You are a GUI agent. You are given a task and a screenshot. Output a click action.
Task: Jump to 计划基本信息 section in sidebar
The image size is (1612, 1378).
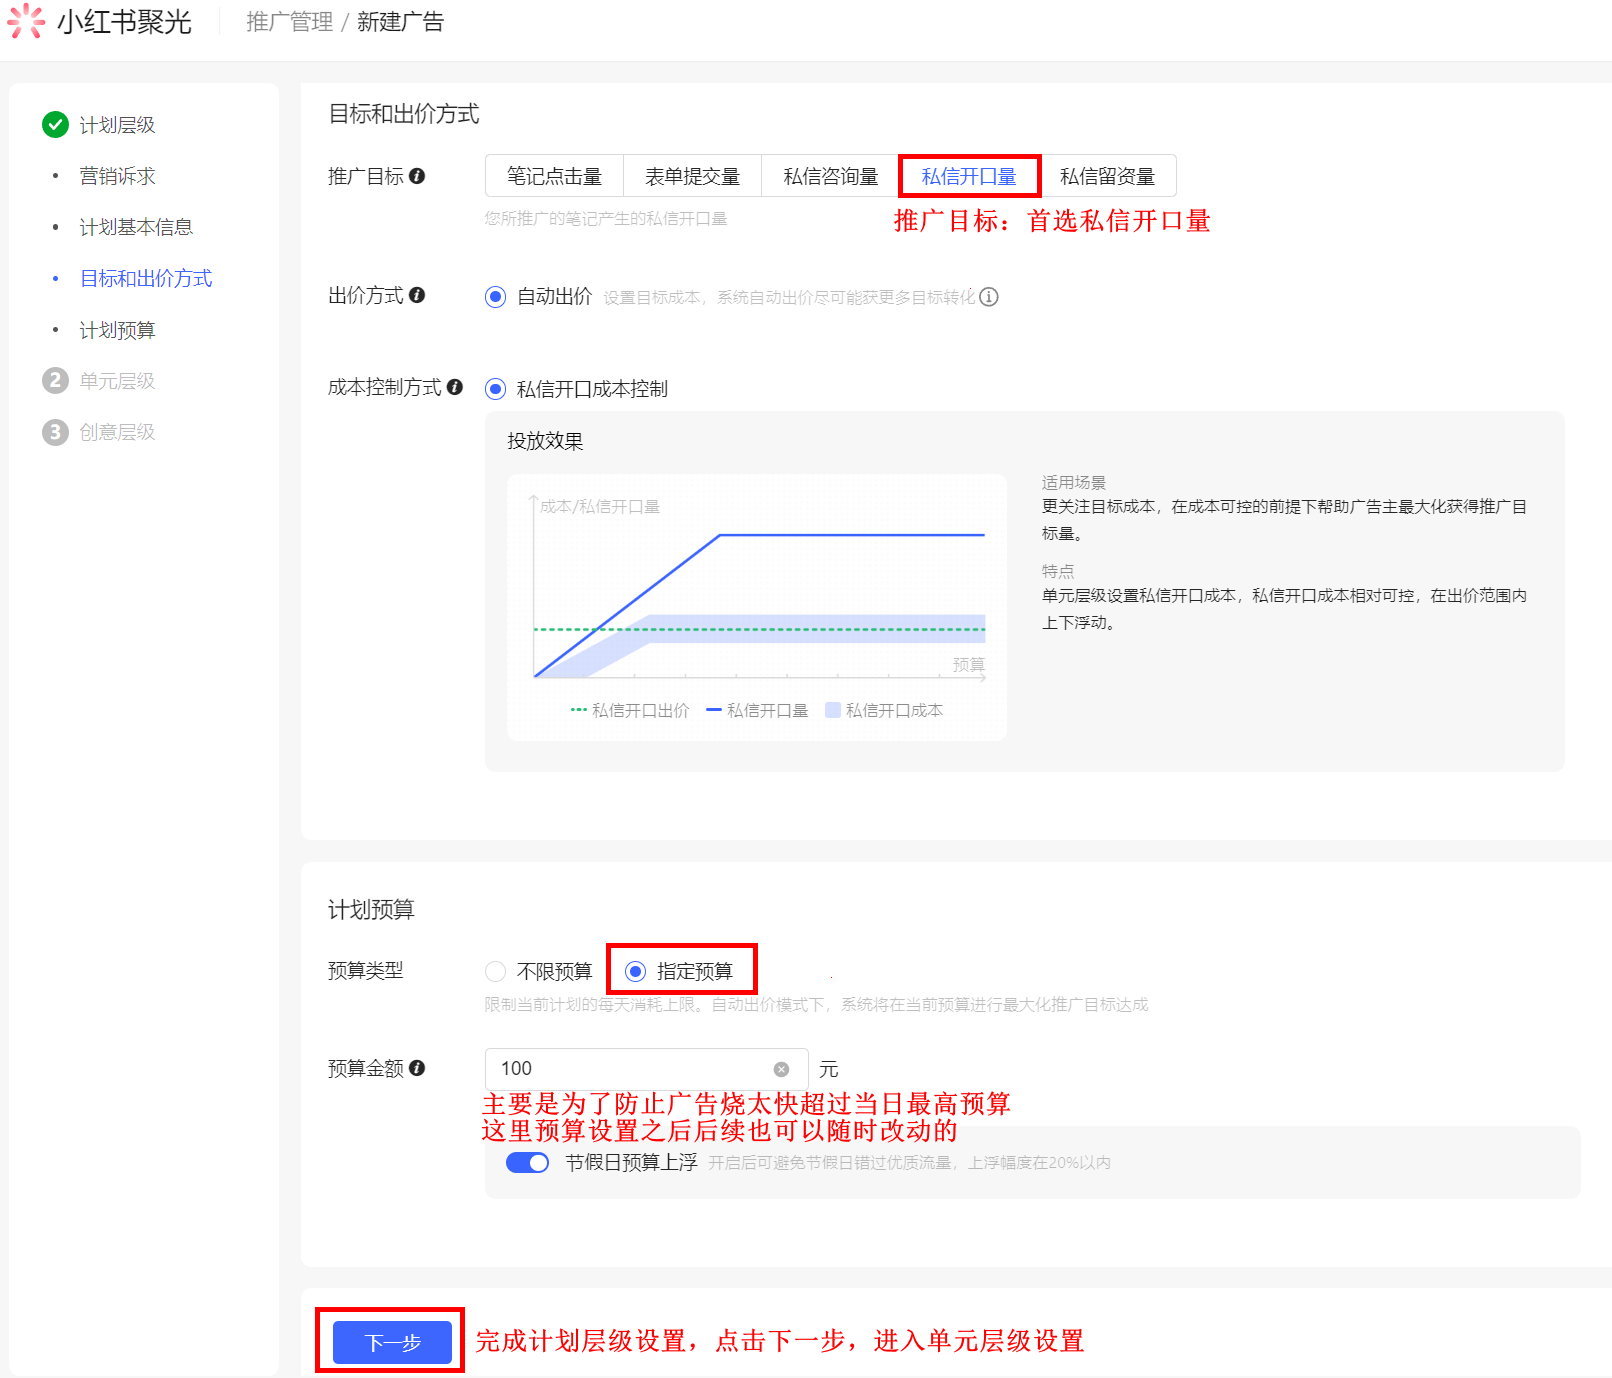click(x=136, y=227)
